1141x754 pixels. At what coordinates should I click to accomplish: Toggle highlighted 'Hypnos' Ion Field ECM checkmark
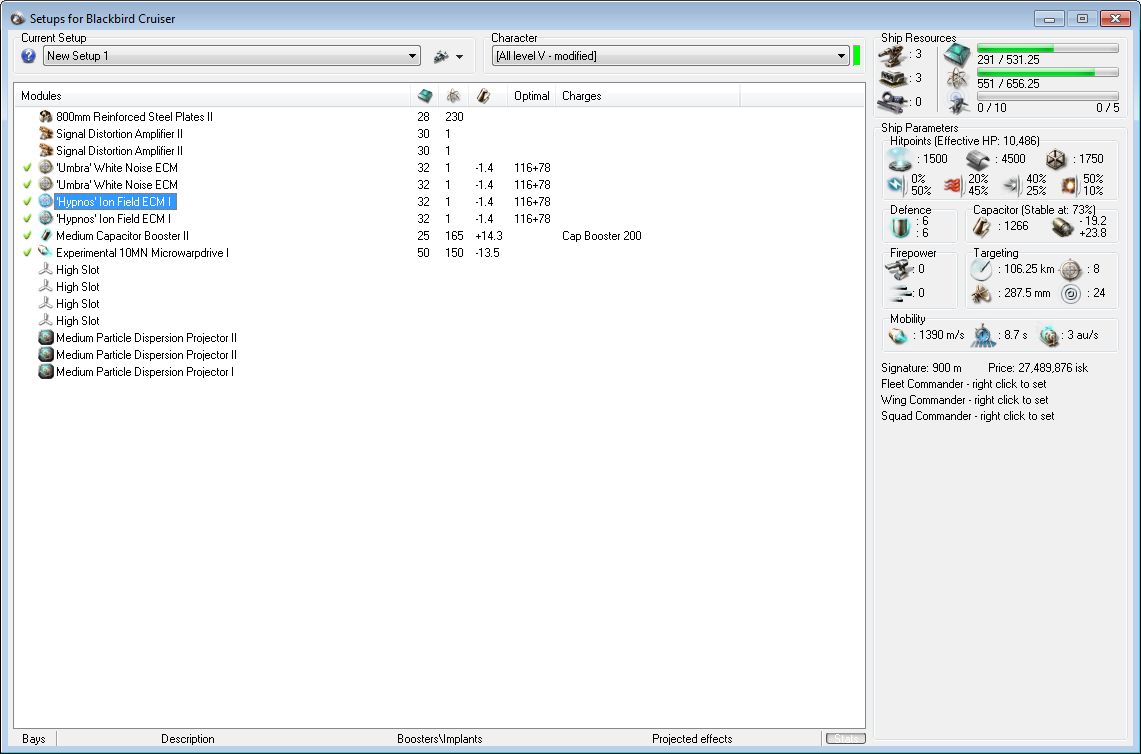click(27, 202)
